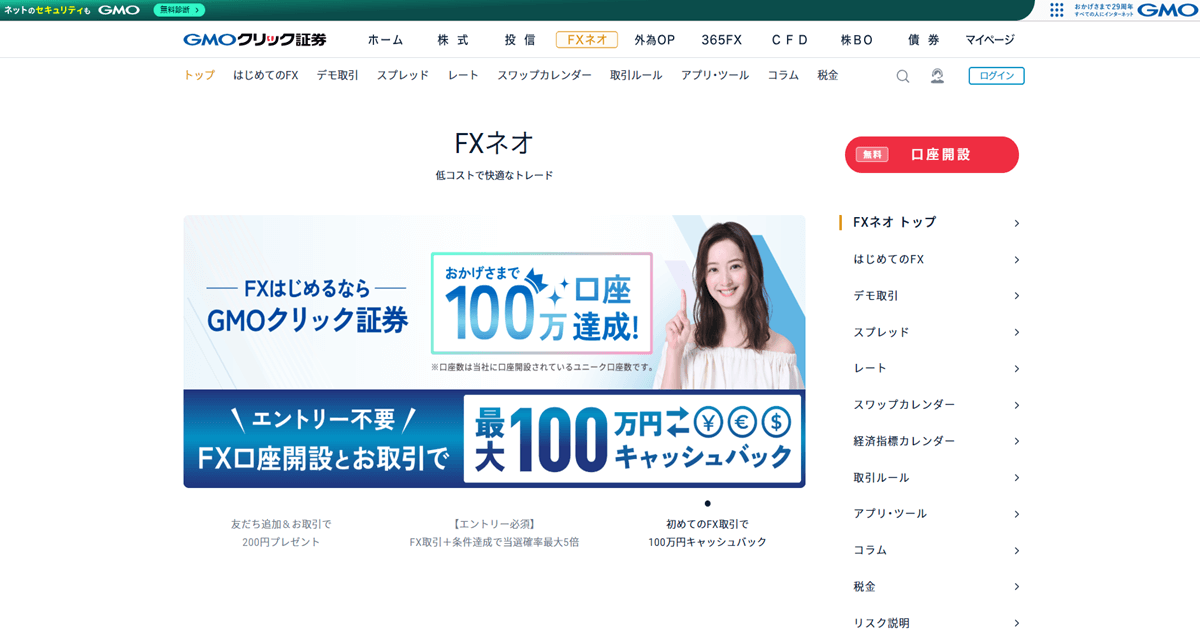Screen dimensions: 1200x630
Task: Select the 初めてのFX取引で100万円キャッシュバック slide
Action: pyautogui.click(x=707, y=533)
